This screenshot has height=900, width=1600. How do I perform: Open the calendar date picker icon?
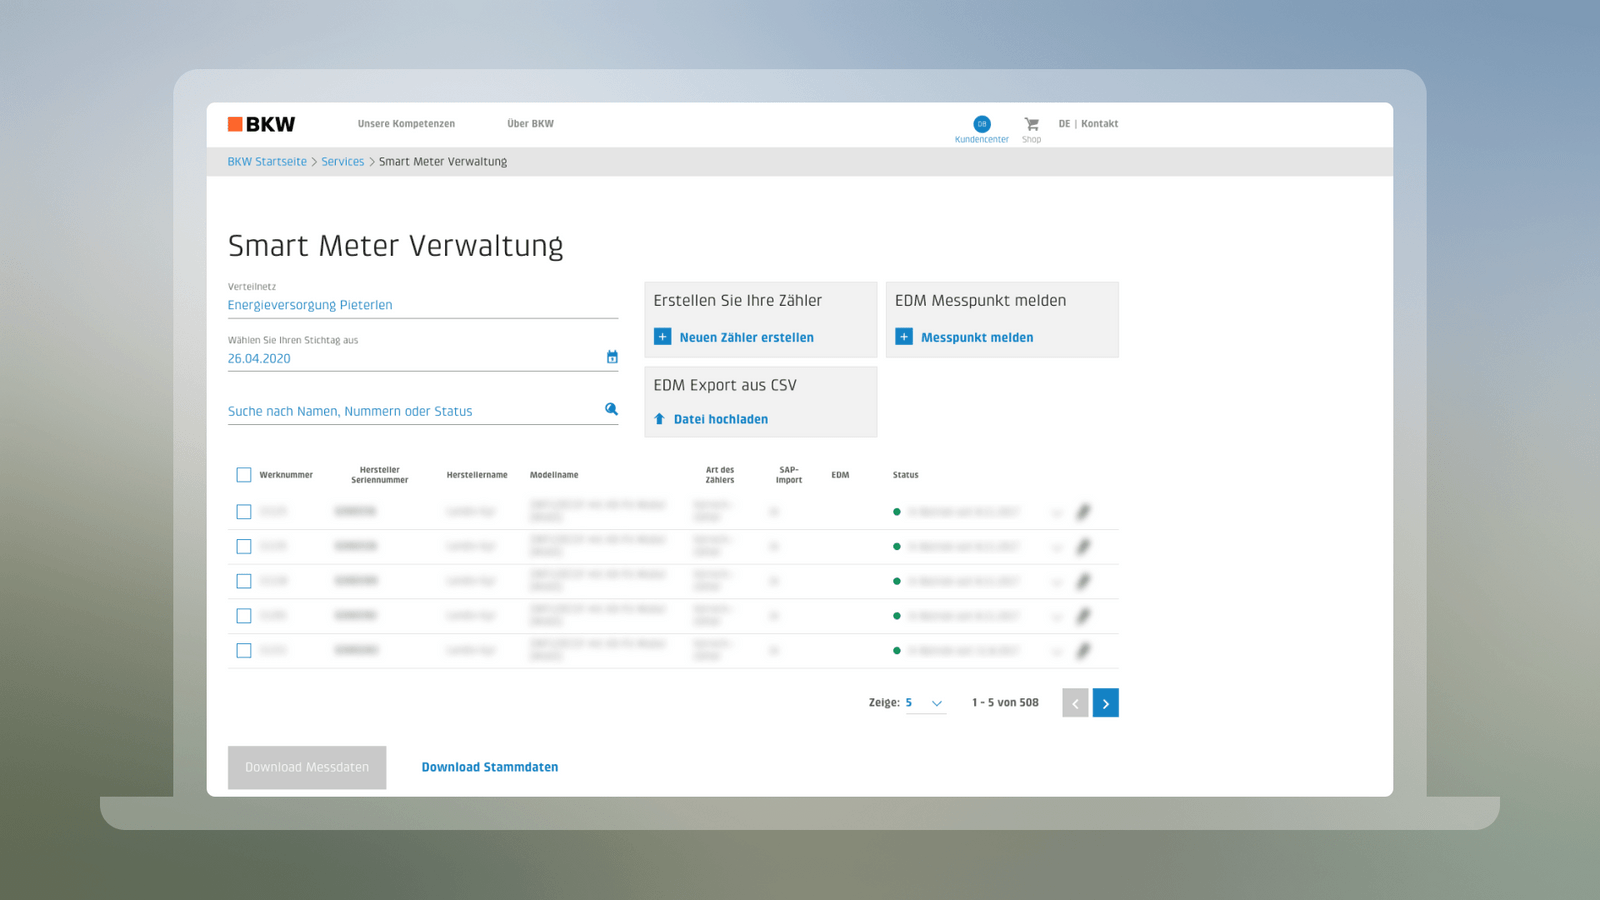click(x=612, y=356)
